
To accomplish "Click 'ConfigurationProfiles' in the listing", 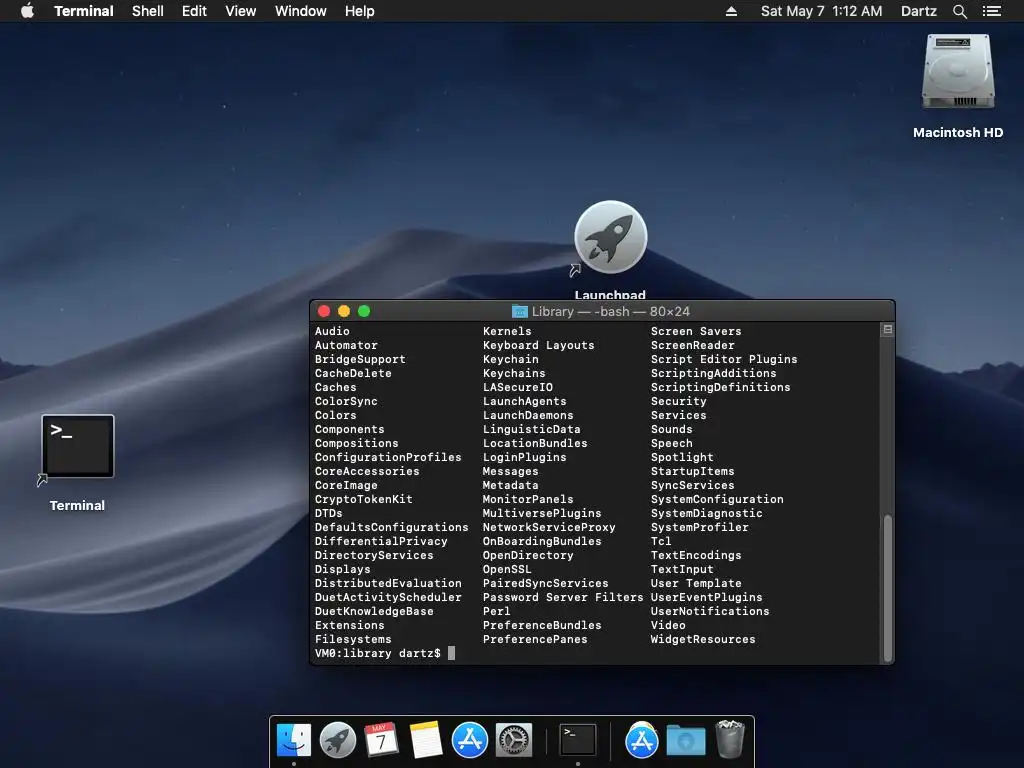I will coord(388,457).
